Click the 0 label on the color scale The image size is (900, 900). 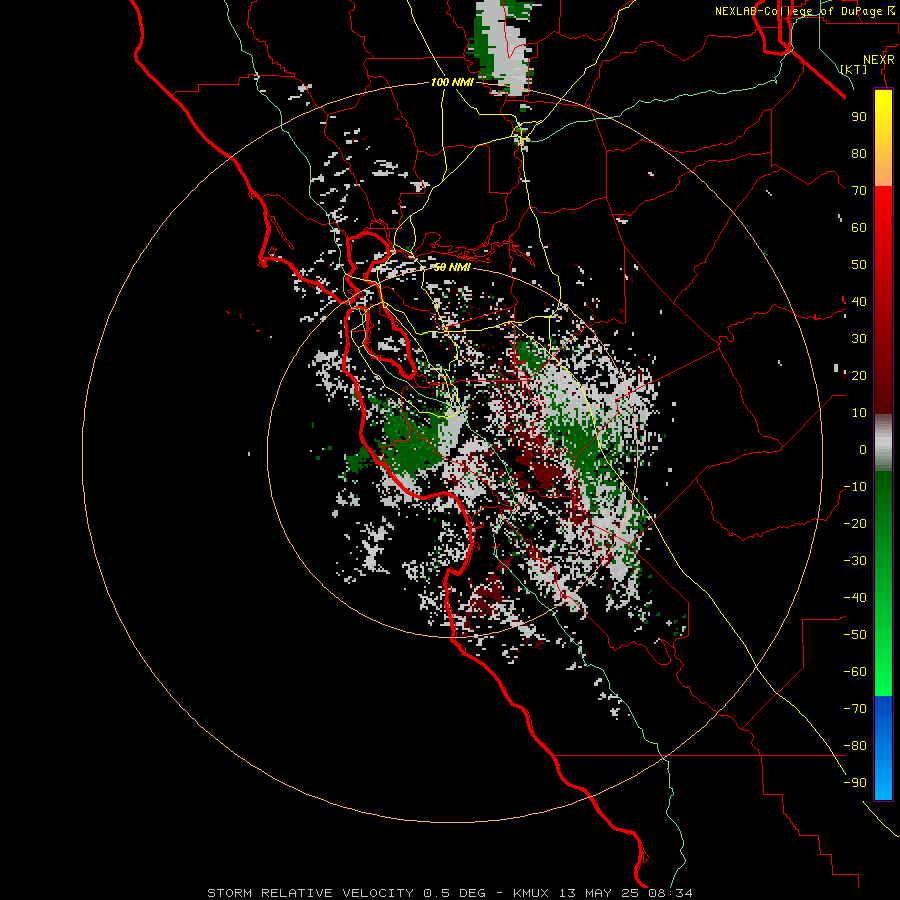(863, 449)
